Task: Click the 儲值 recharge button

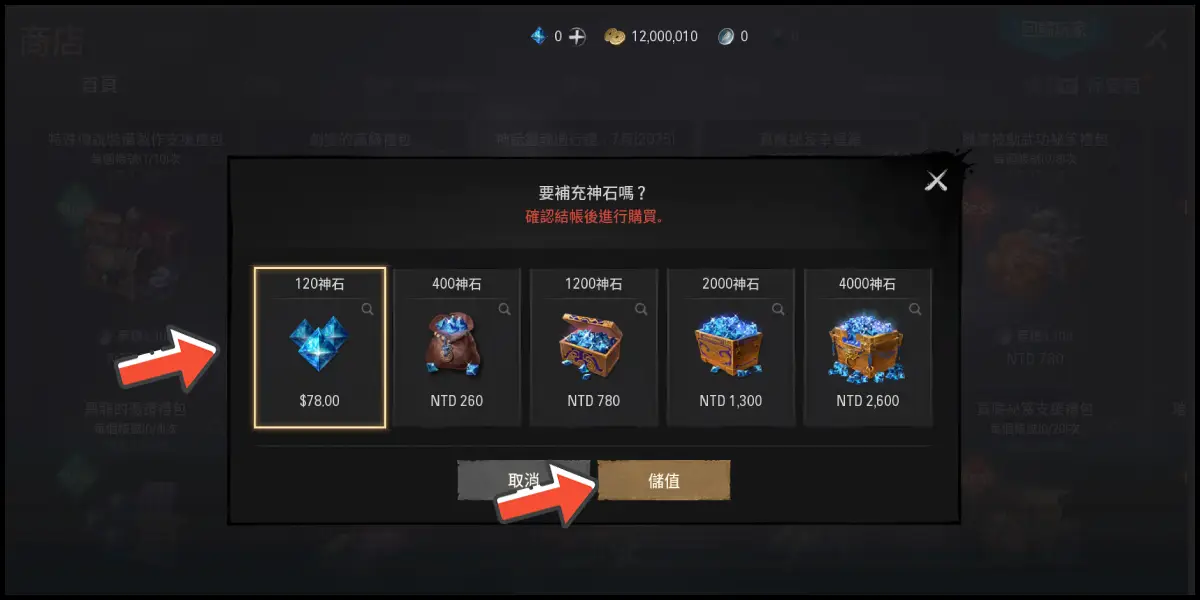Action: point(664,481)
